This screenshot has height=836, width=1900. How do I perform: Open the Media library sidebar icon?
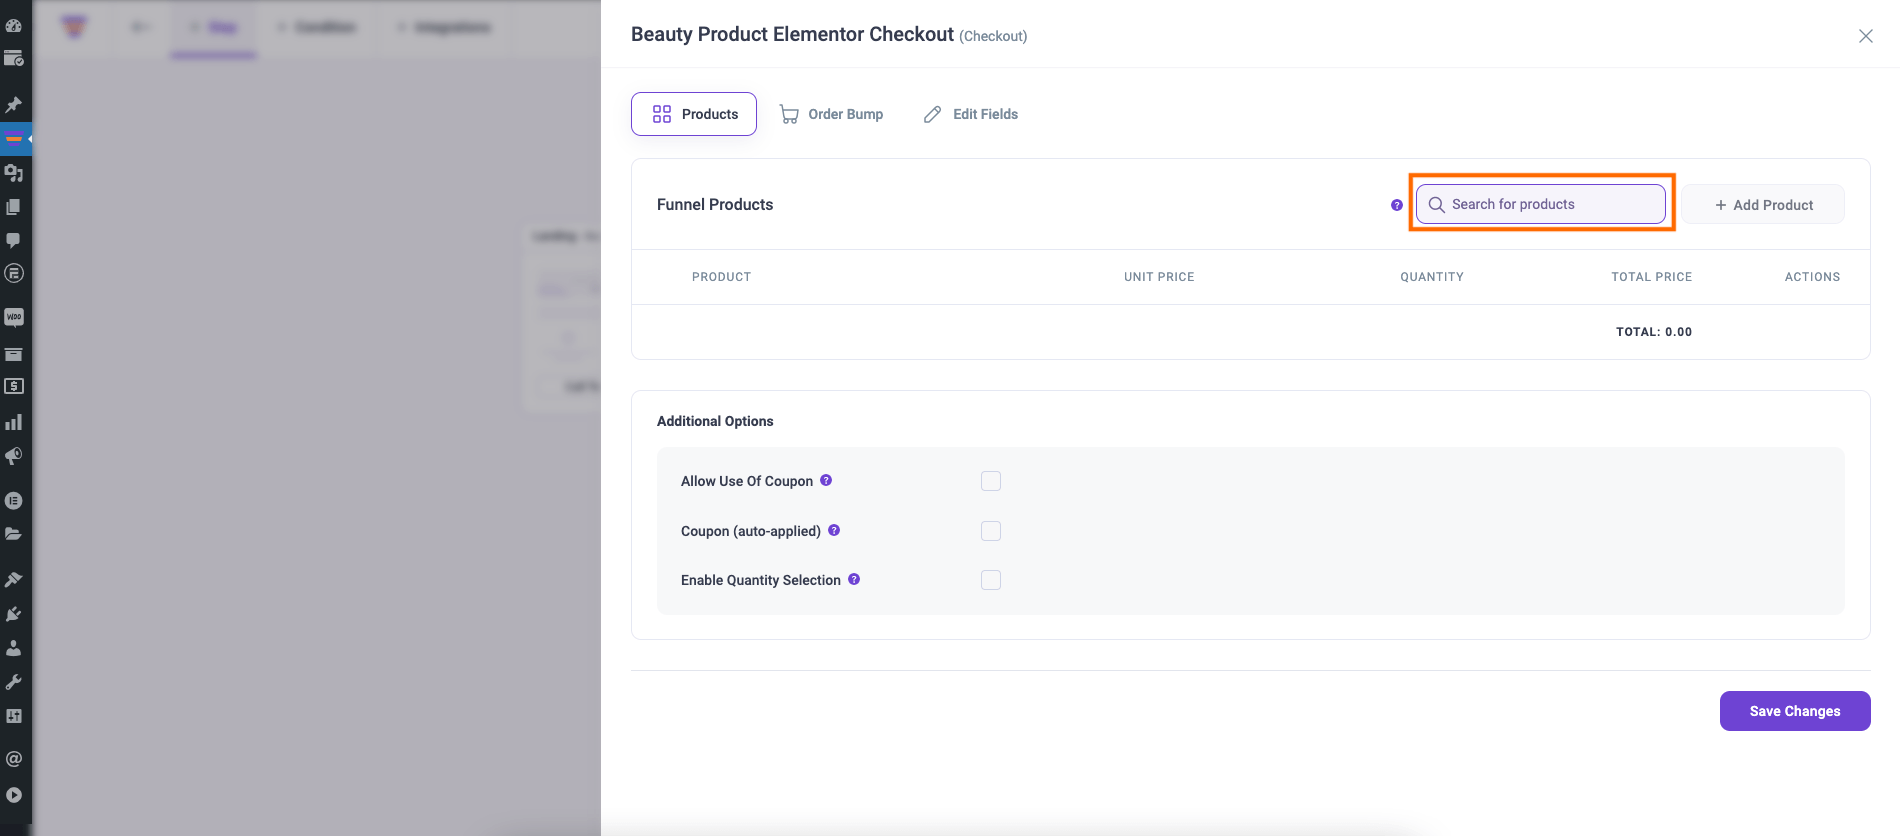tap(14, 172)
